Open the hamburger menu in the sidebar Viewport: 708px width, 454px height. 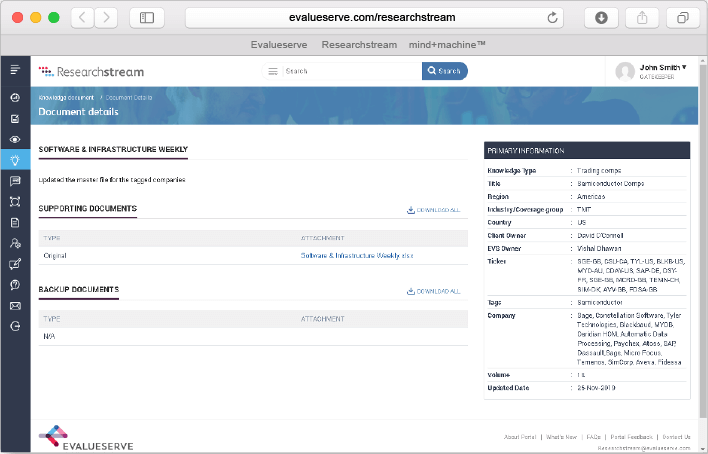tap(15, 70)
